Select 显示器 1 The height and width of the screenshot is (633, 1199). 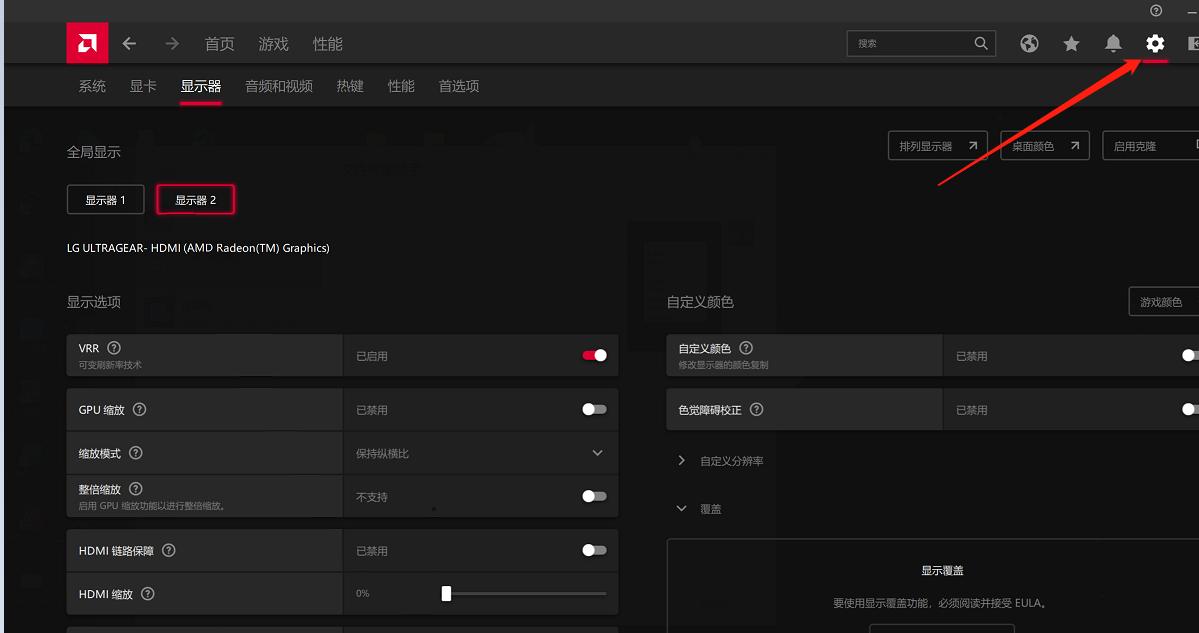105,199
